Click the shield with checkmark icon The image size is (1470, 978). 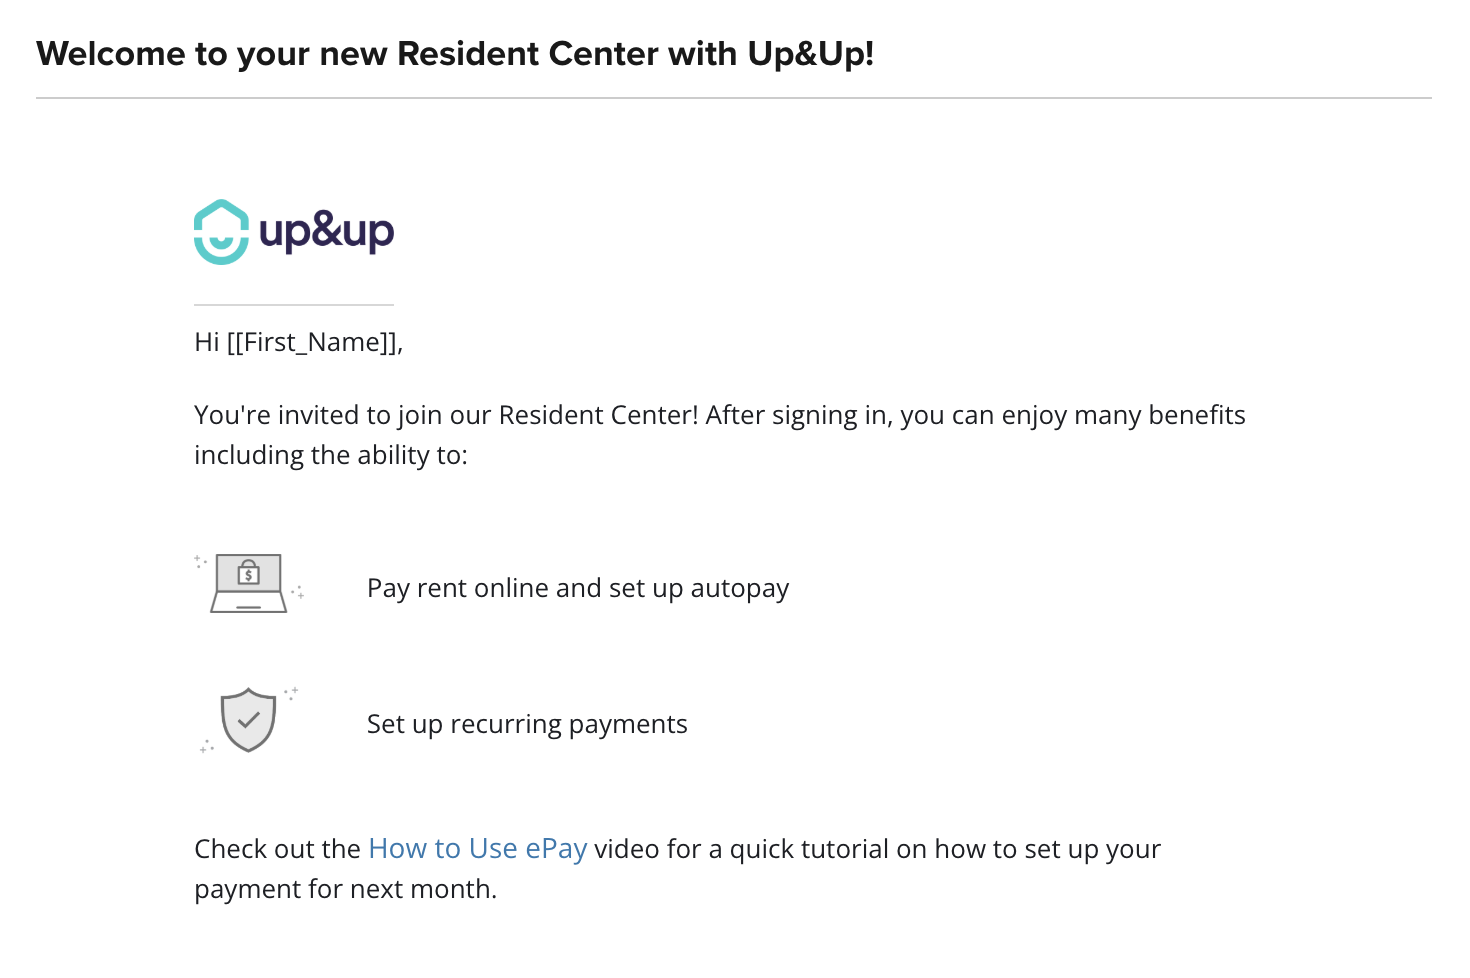248,720
